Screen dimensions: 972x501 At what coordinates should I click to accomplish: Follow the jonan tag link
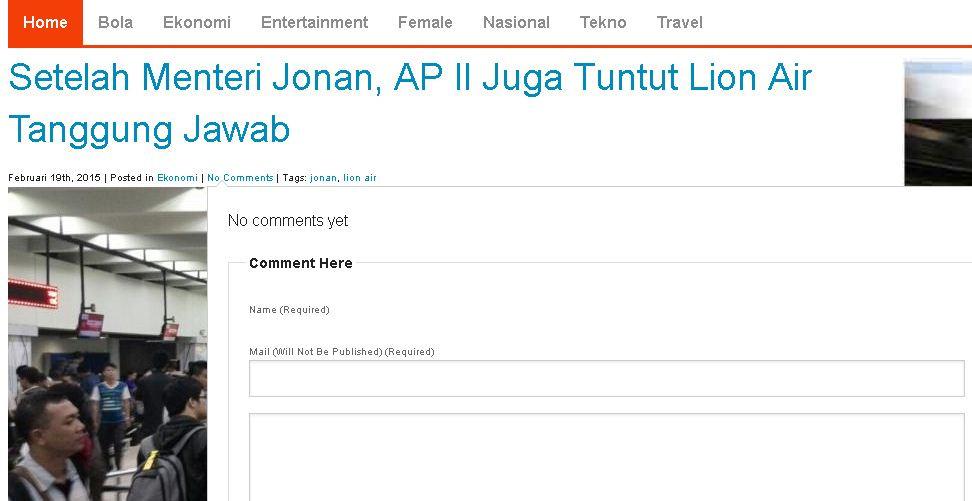[323, 178]
